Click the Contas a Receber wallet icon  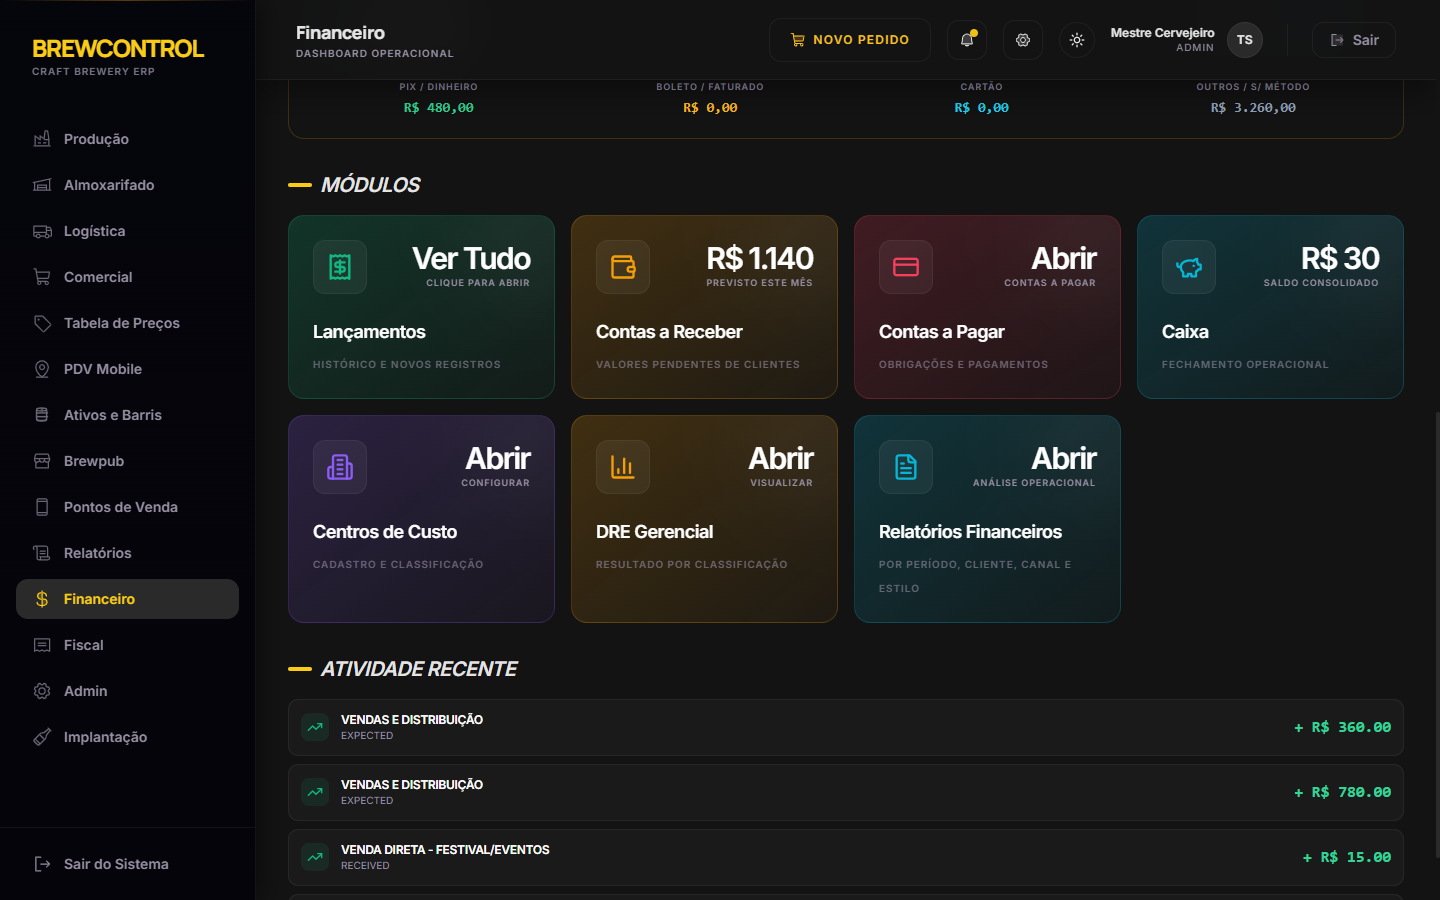(x=623, y=267)
